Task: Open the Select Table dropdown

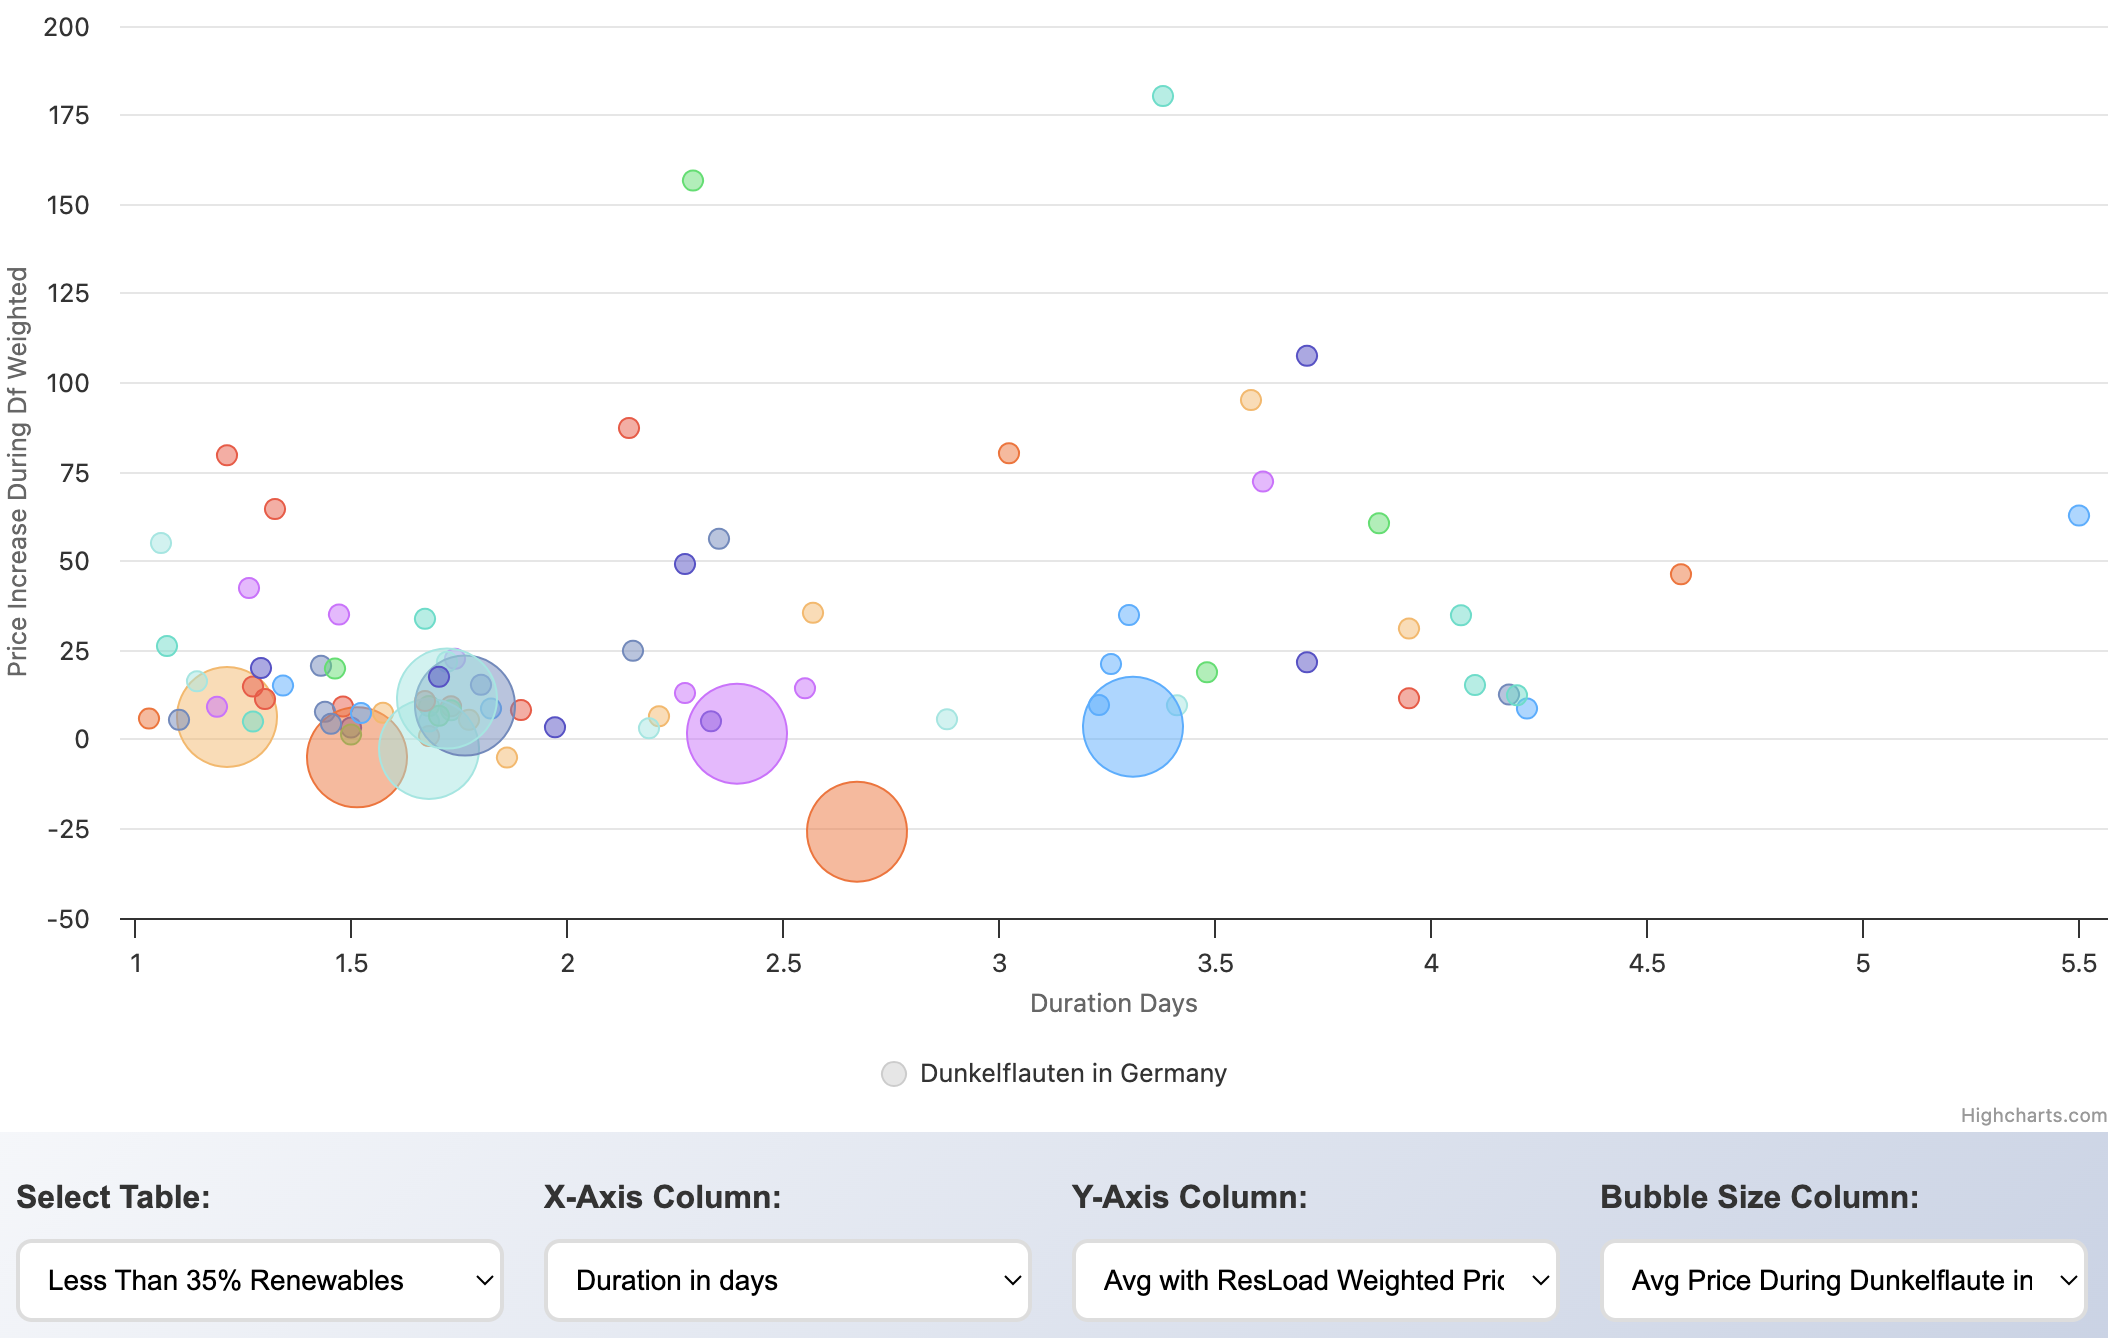Action: pyautogui.click(x=260, y=1280)
